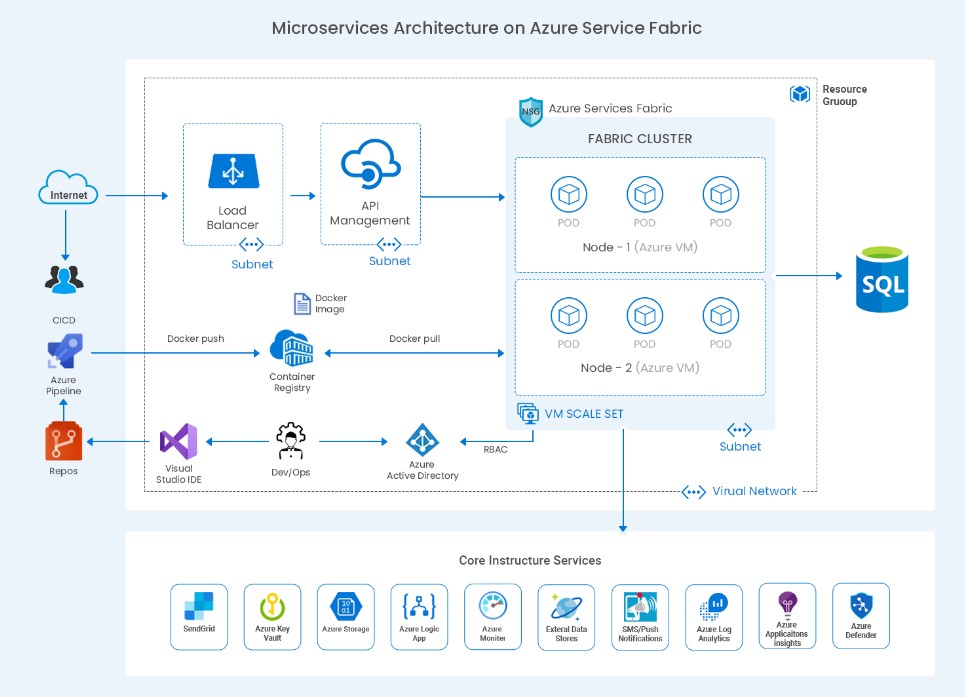Select the API Management cloud icon
965x697 pixels.
370,164
